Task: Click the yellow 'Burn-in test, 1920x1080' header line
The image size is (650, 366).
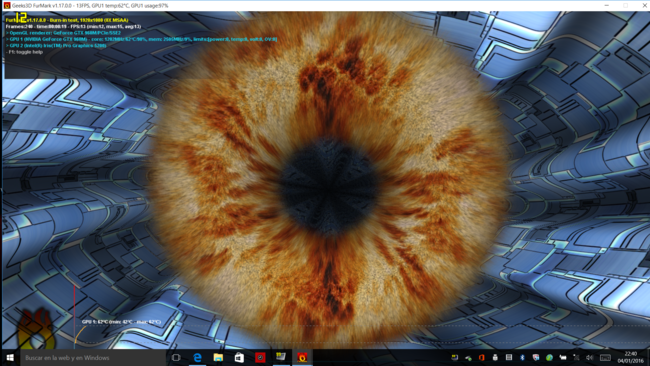Action: coord(67,20)
